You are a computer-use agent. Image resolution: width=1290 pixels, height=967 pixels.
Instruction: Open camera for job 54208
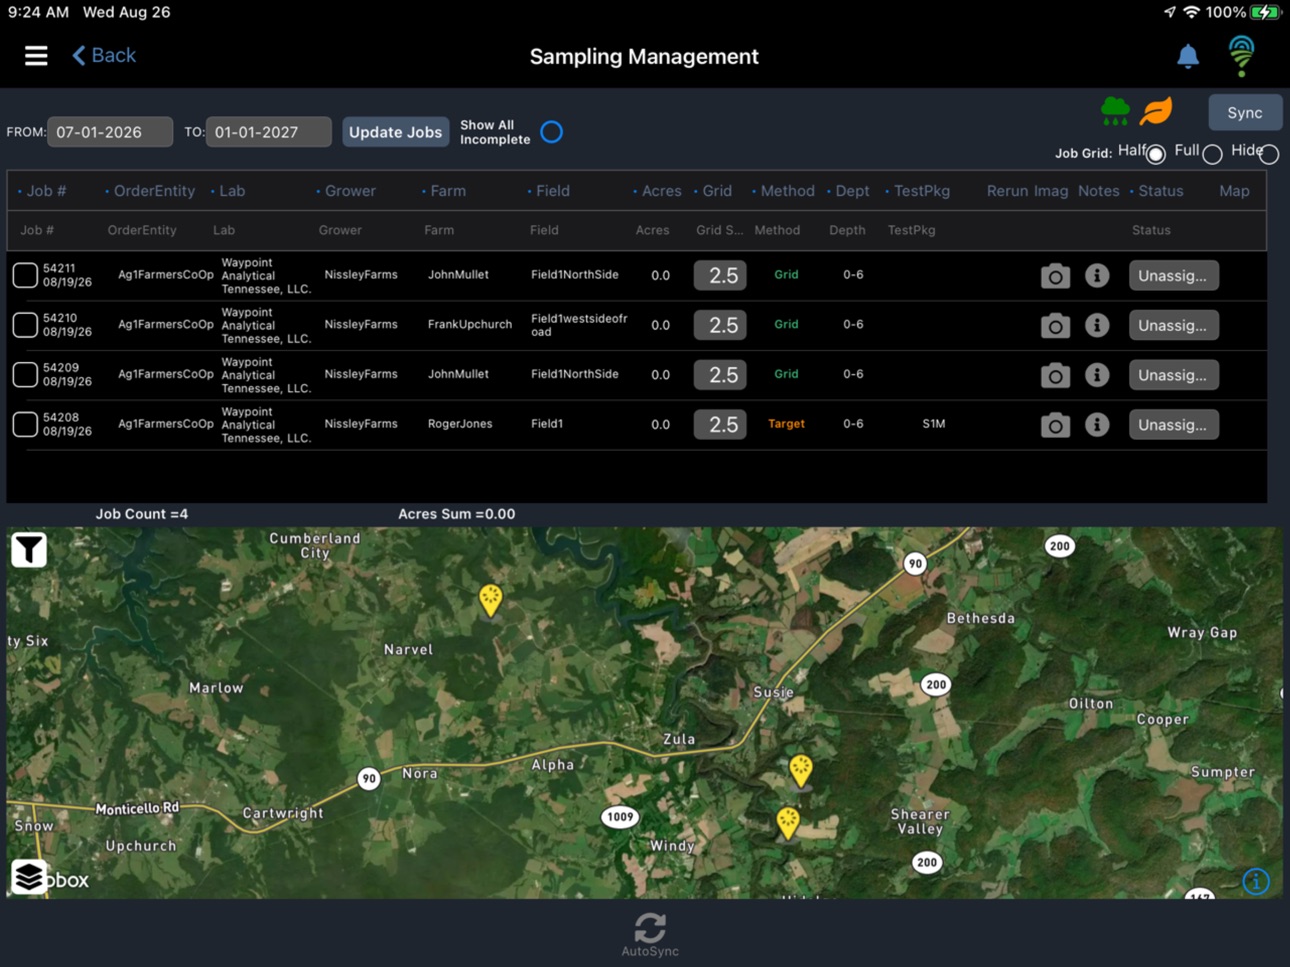[x=1055, y=425]
